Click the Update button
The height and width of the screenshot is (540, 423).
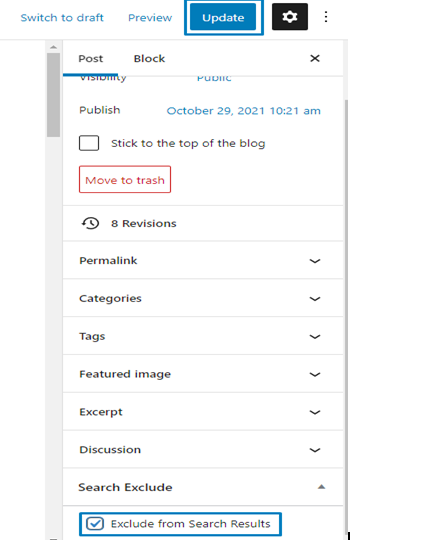(x=223, y=17)
